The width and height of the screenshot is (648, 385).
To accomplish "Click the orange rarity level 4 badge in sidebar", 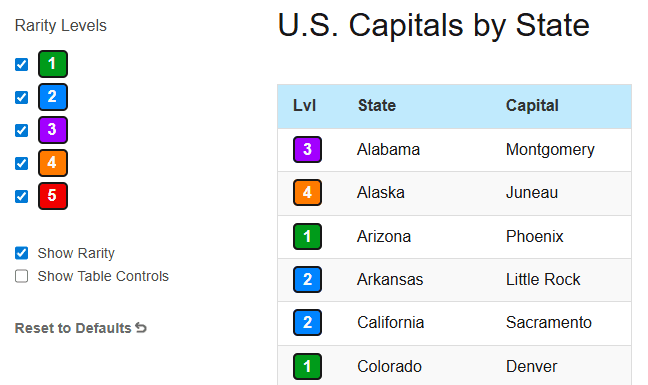I will click(x=53, y=163).
